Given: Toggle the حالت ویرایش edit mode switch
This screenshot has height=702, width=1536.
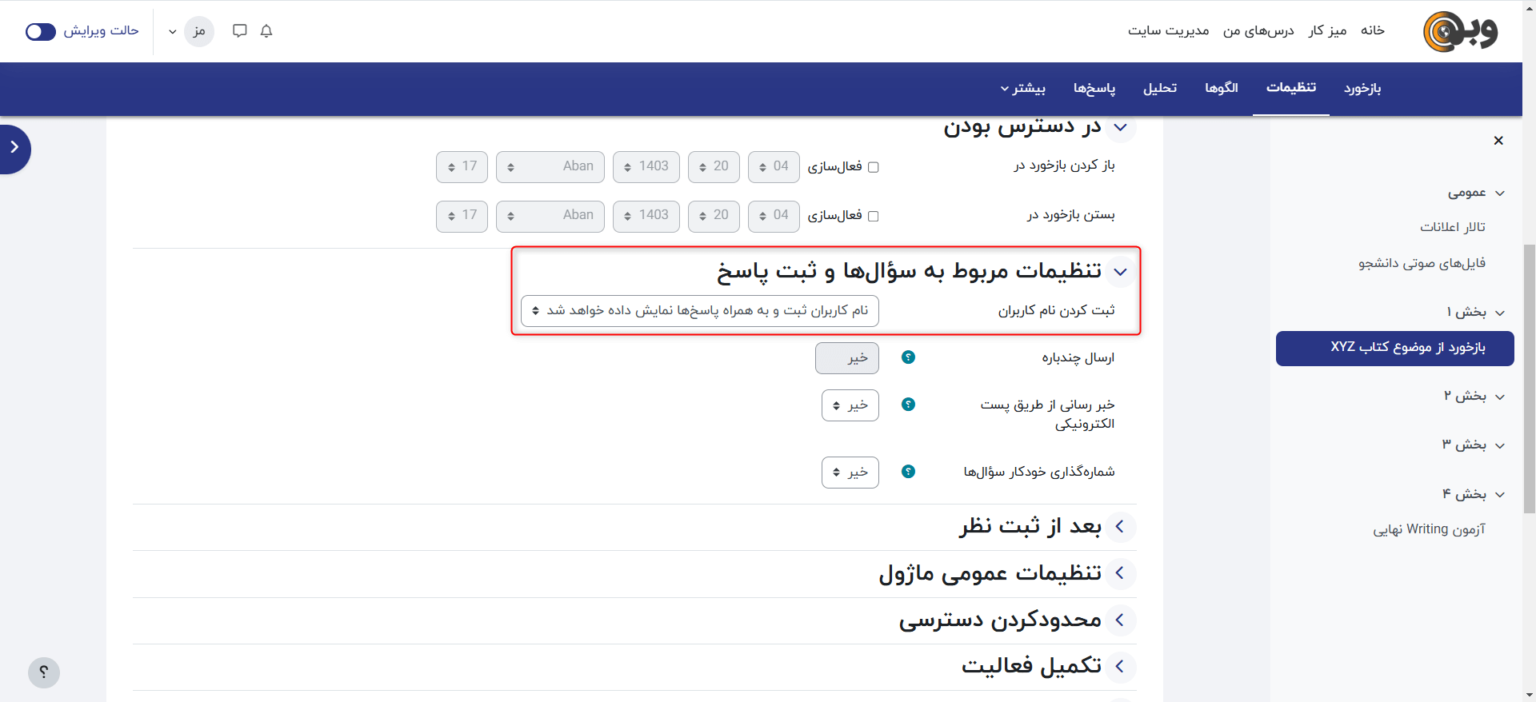Looking at the screenshot, I should [x=41, y=31].
